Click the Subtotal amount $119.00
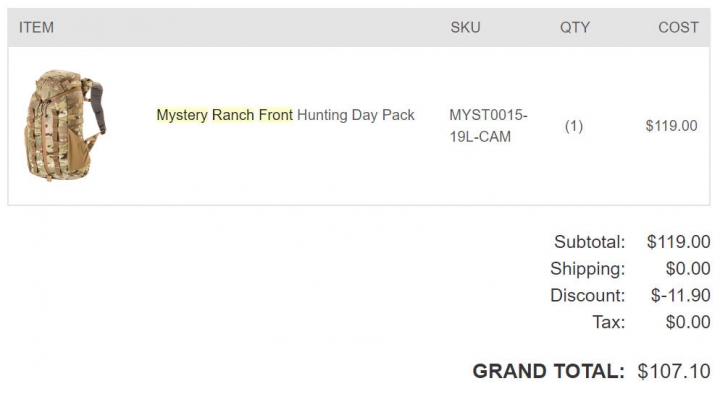Image resolution: width=720 pixels, height=394 pixels. (679, 242)
